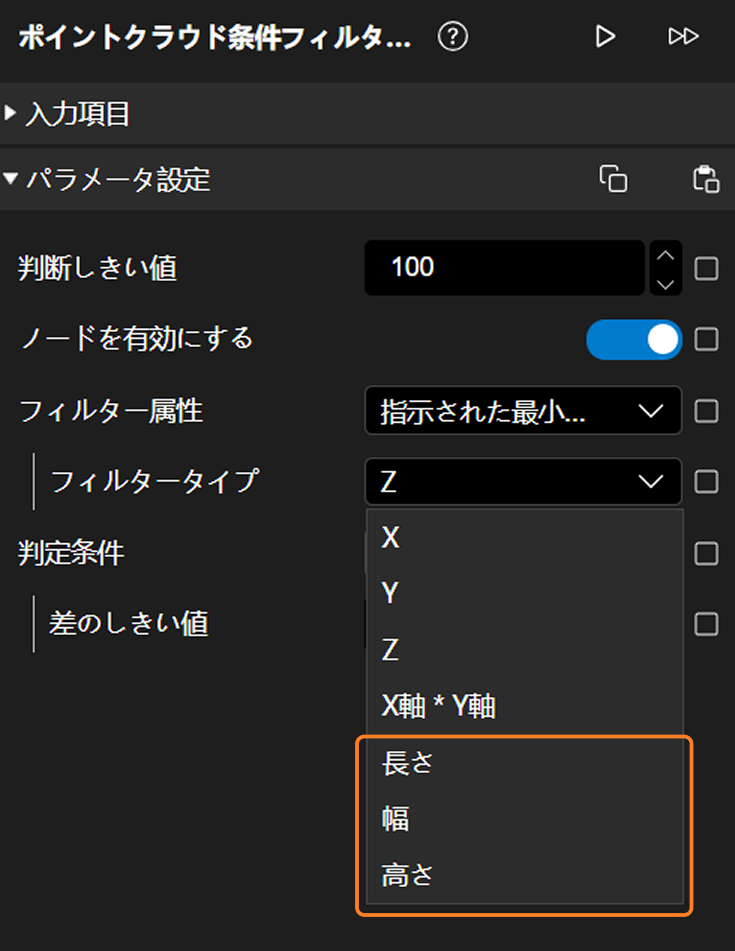Click the paste parameters icon
735x951 pixels.
706,179
